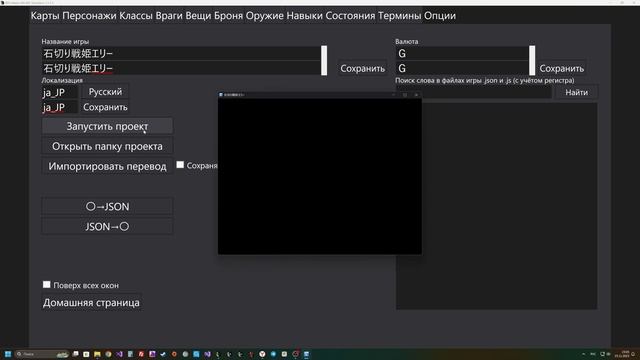640x360 pixels.
Task: Click the ○→JSON export button
Action: pos(107,207)
